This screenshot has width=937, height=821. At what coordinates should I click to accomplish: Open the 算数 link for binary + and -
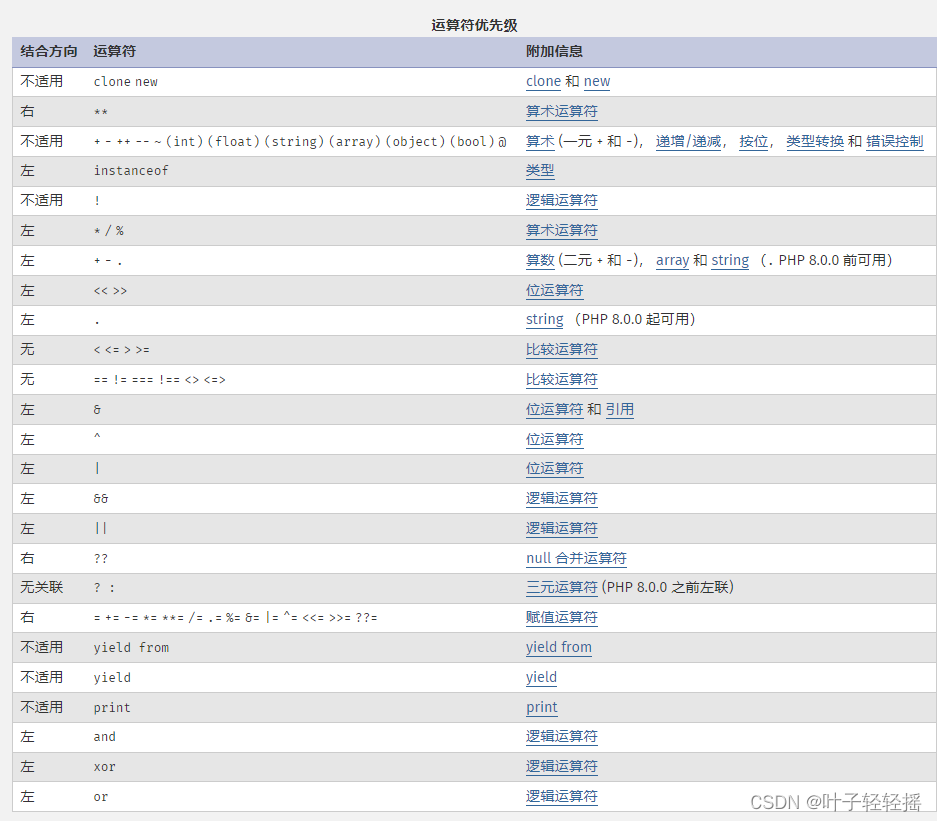540,260
